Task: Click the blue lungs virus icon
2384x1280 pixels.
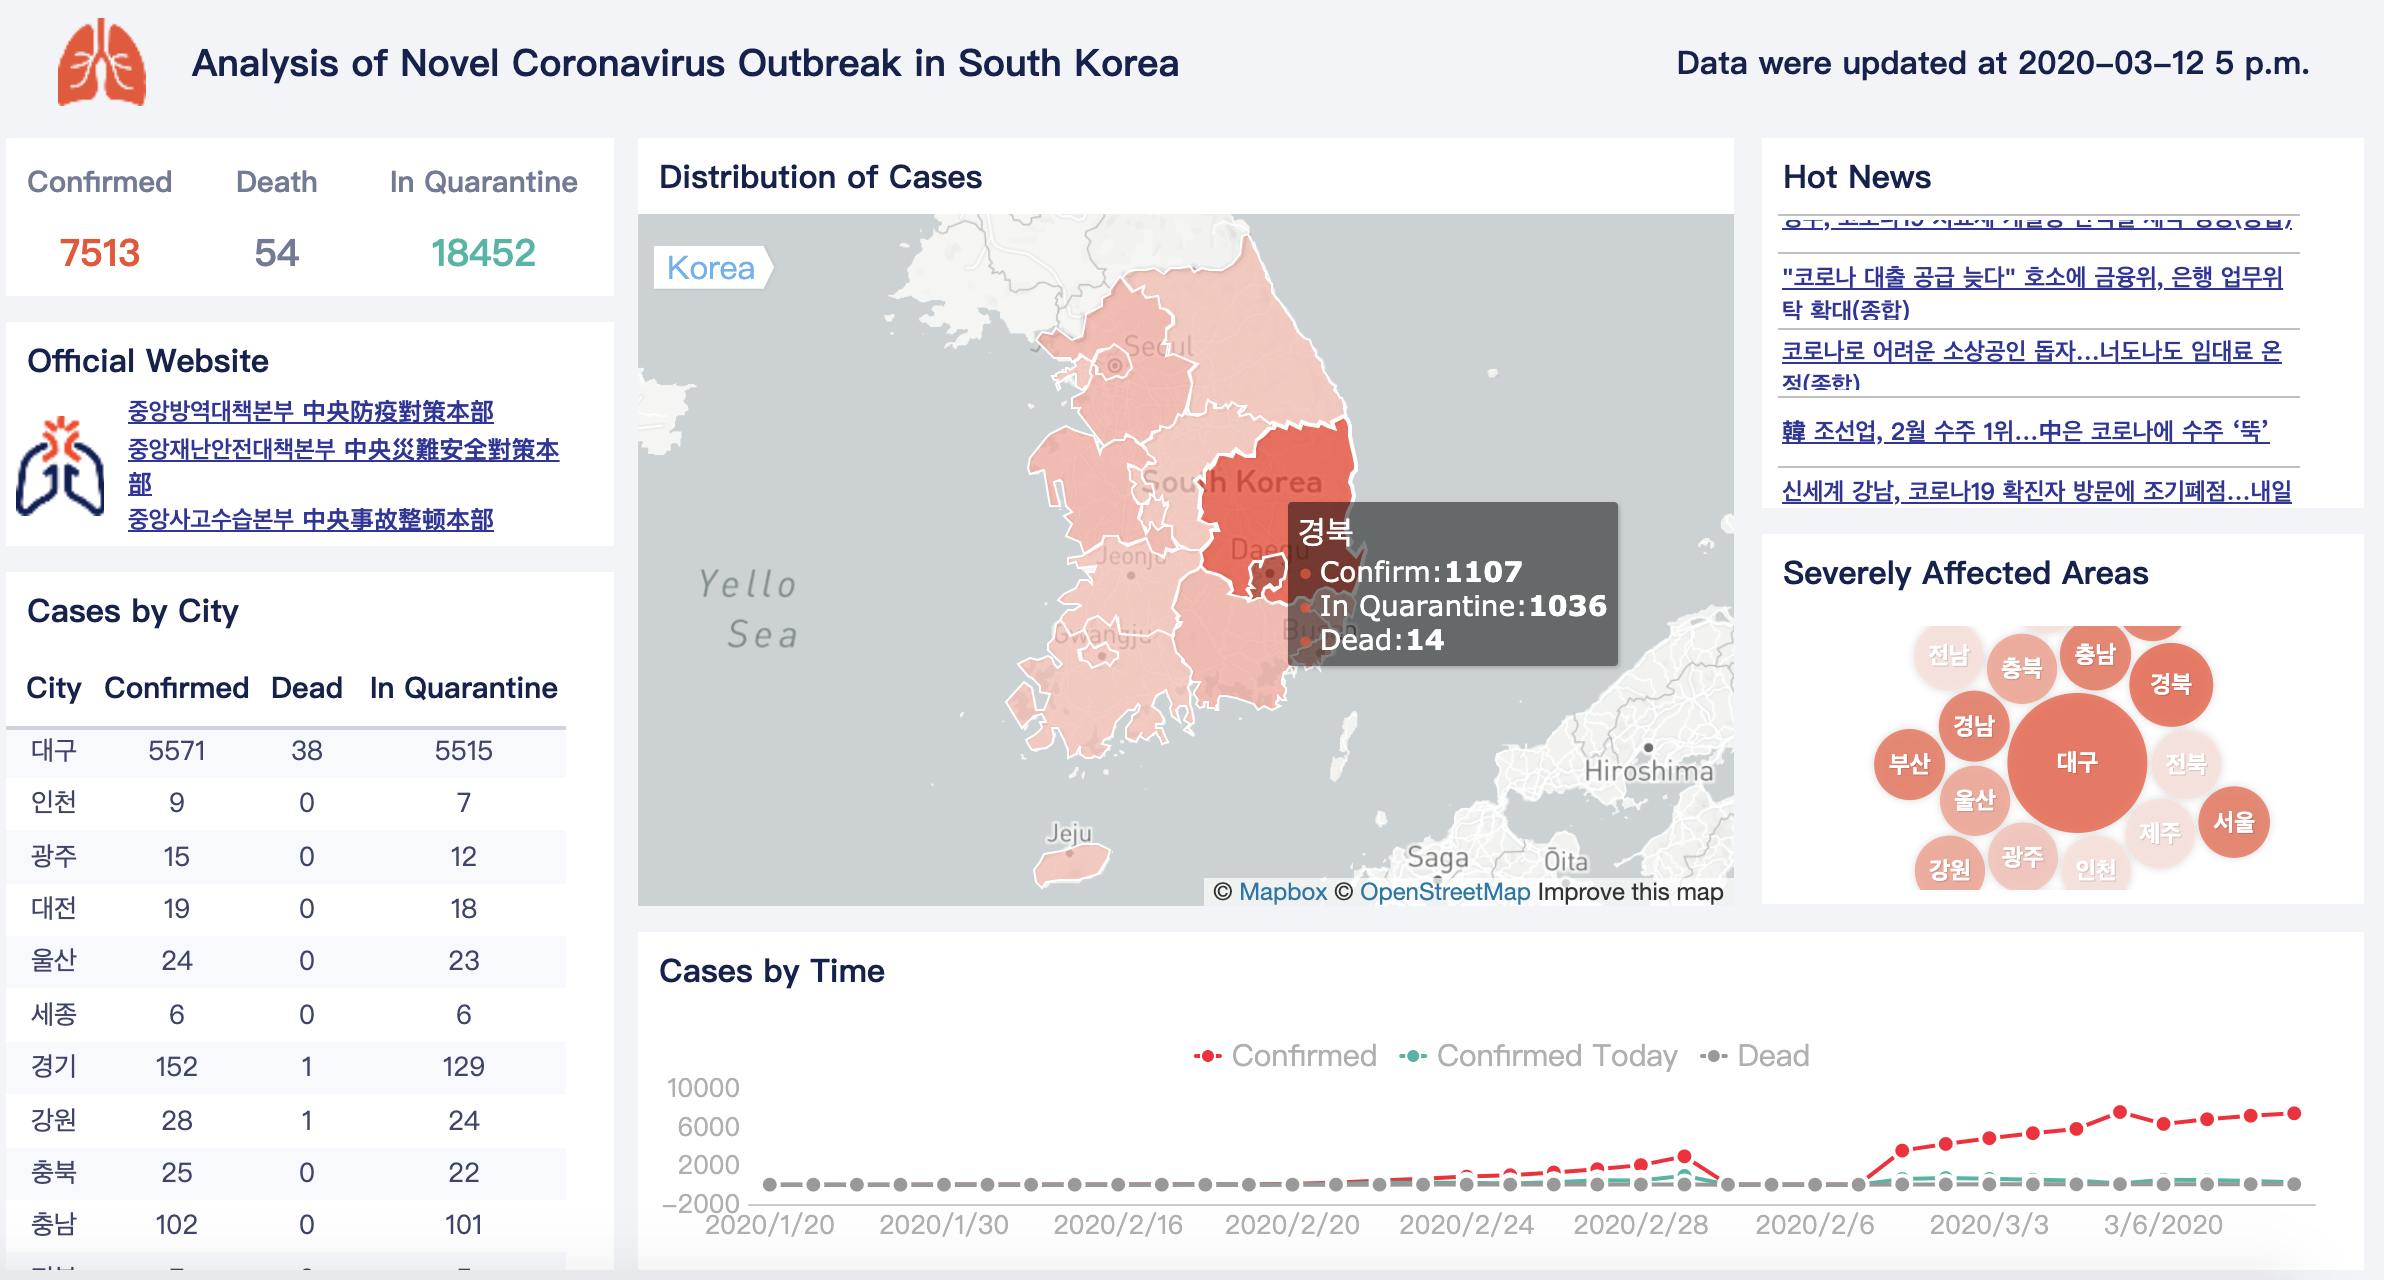Action: tap(60, 466)
